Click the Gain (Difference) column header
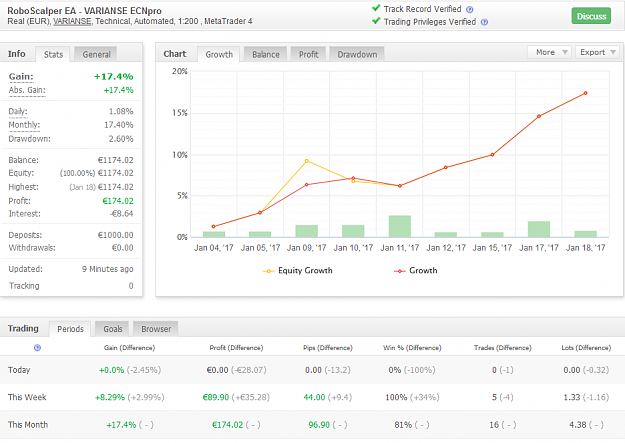This screenshot has height=443, width=625. [x=129, y=348]
